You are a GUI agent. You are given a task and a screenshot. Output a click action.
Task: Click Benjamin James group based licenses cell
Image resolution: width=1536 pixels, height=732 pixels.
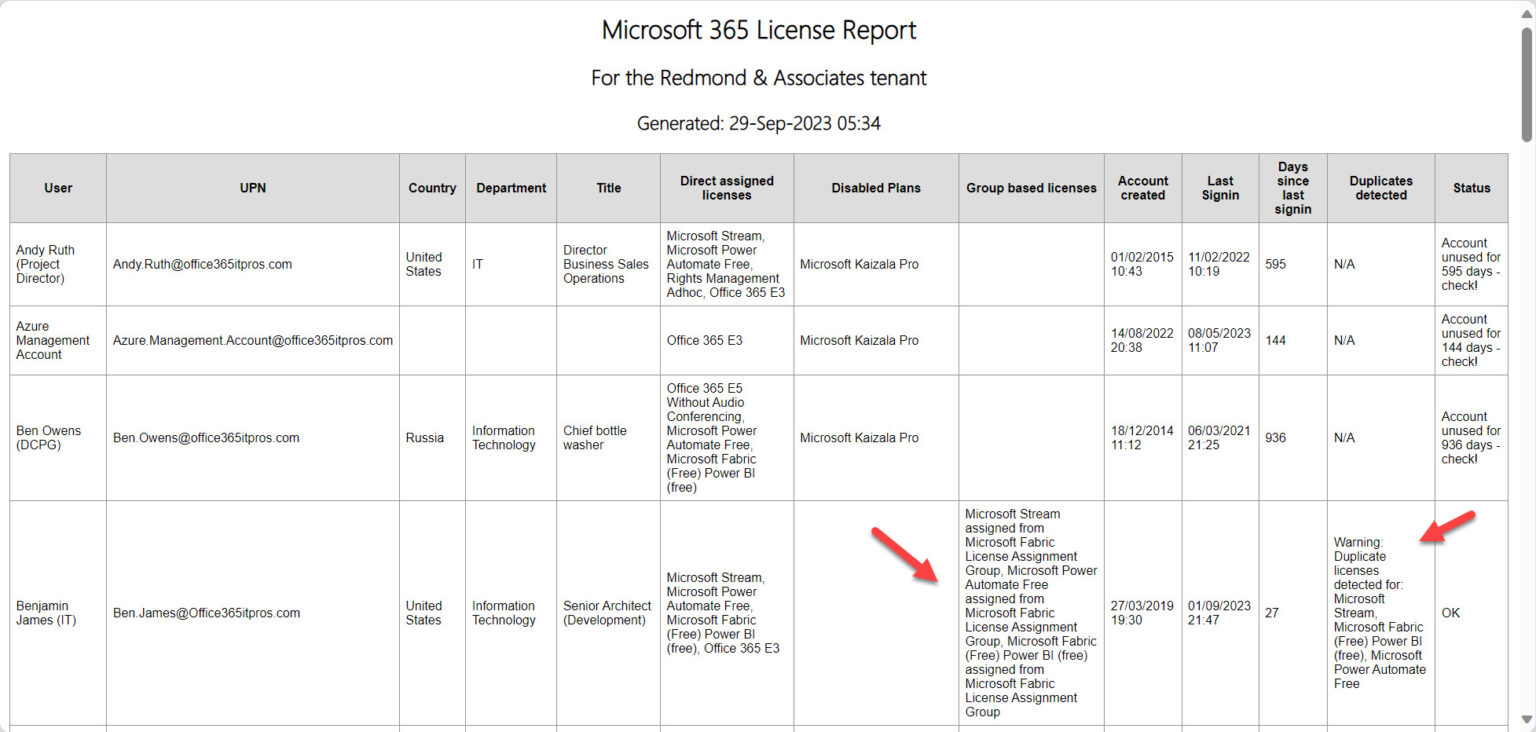click(1030, 613)
